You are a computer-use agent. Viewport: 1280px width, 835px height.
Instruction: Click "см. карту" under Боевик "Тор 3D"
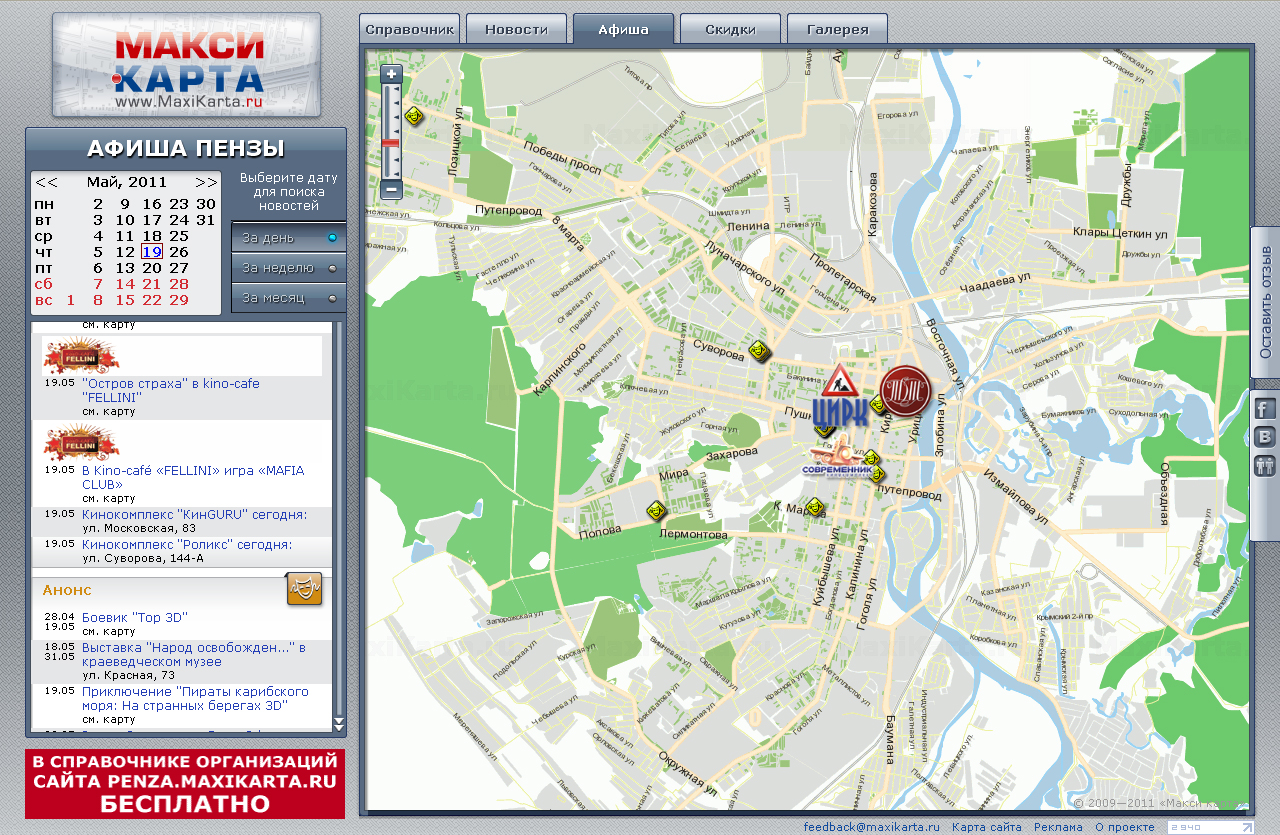point(108,631)
